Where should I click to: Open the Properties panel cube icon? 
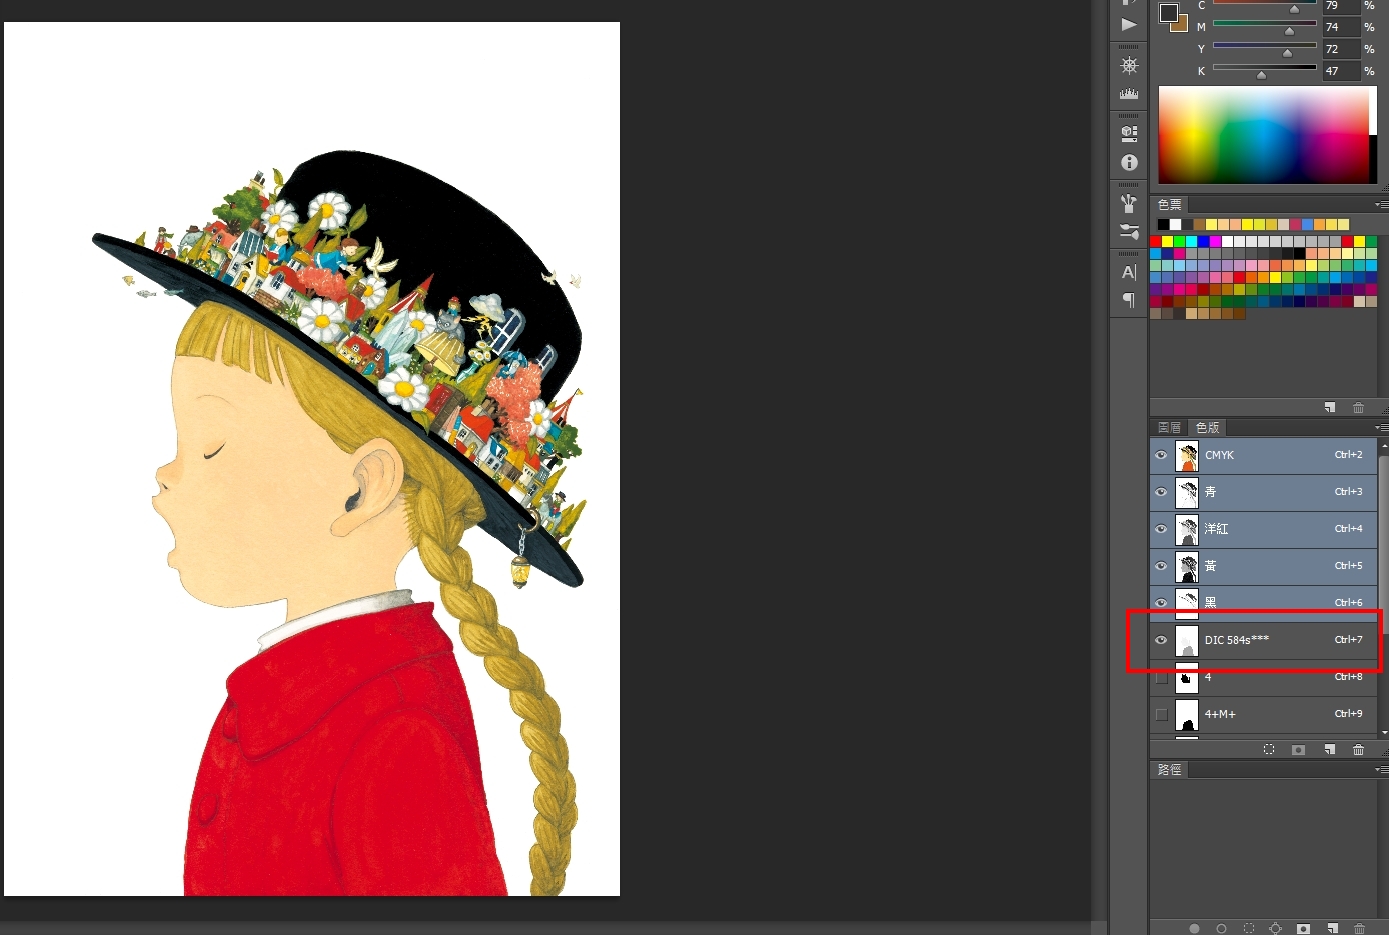coord(1129,133)
